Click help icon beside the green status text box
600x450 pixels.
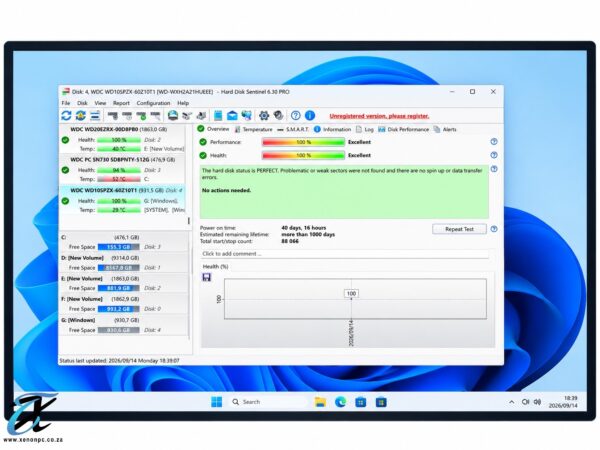coord(494,169)
